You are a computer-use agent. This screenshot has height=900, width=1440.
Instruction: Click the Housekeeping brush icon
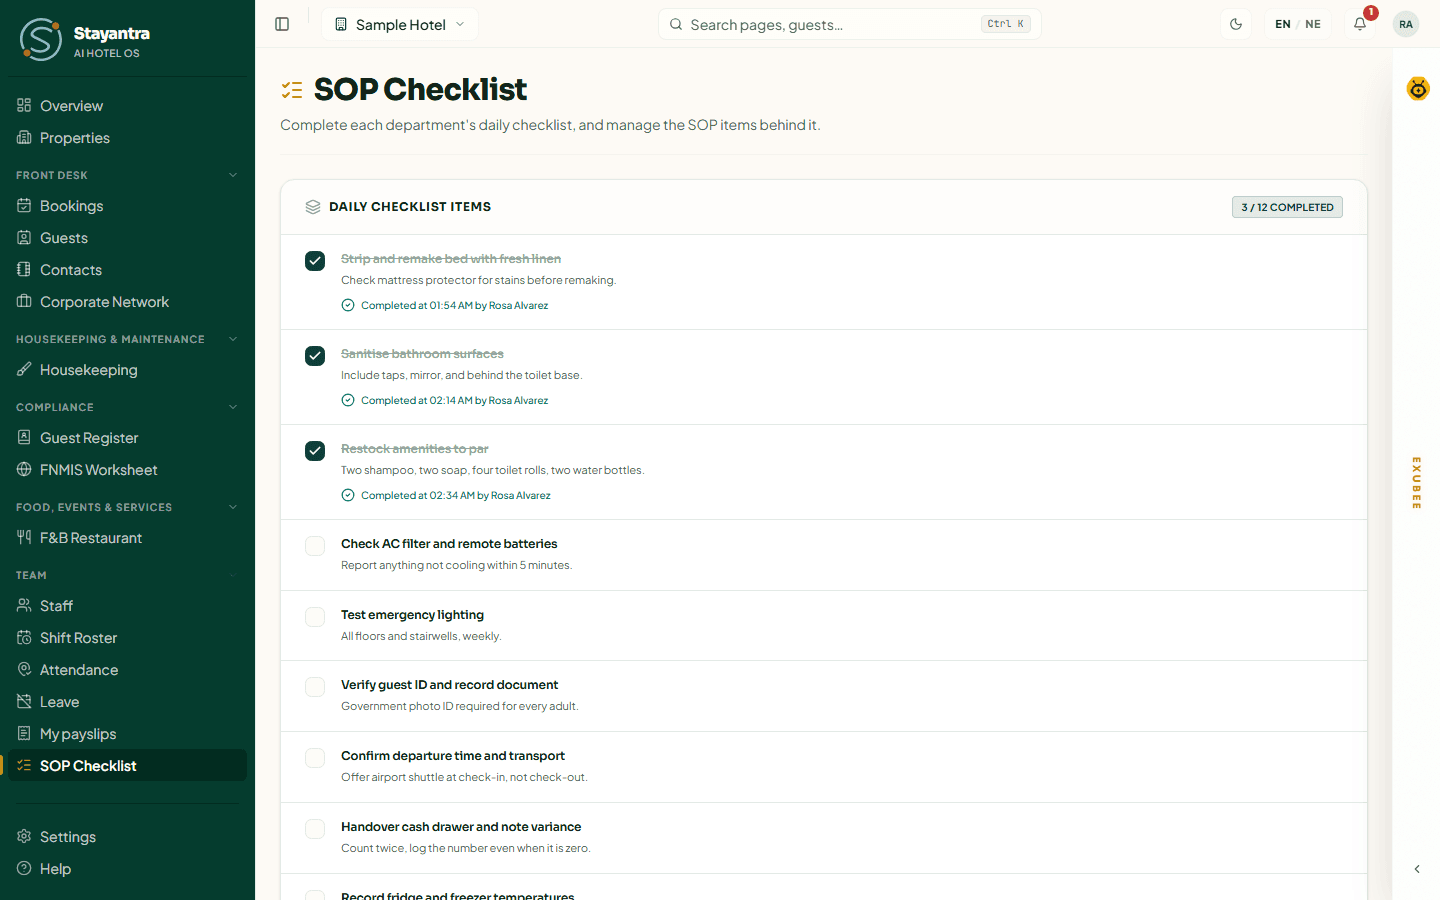(x=24, y=370)
